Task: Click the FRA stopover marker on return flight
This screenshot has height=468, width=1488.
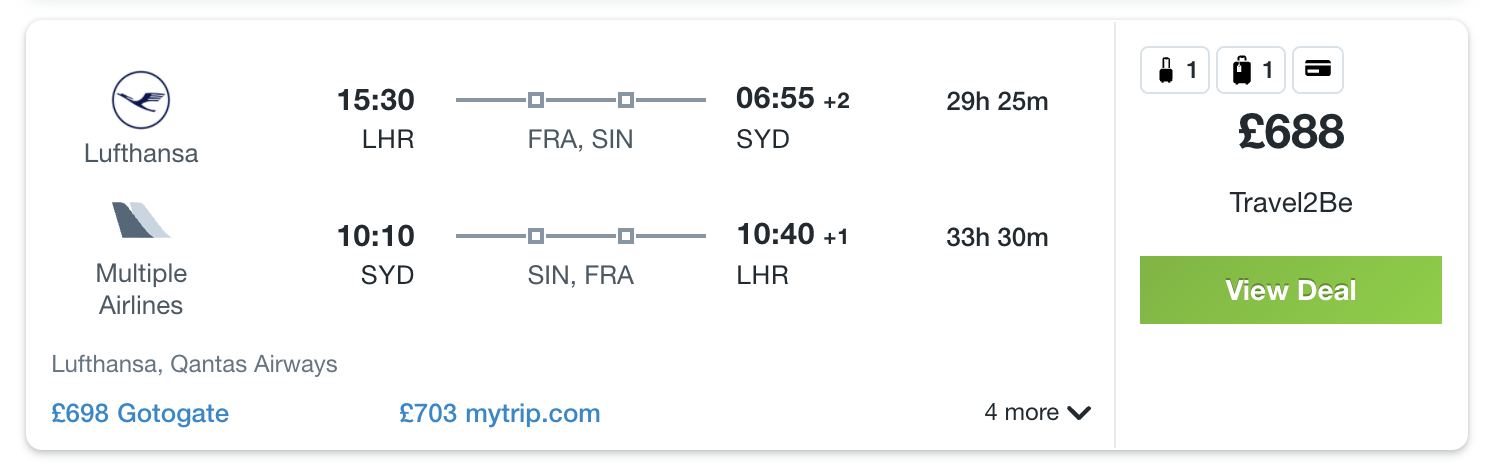Action: [625, 237]
